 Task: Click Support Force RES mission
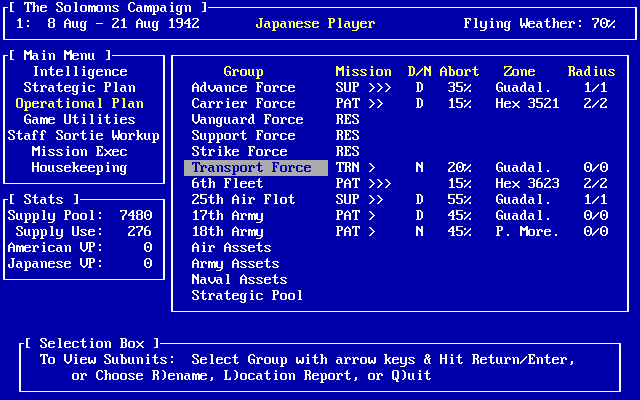347,135
